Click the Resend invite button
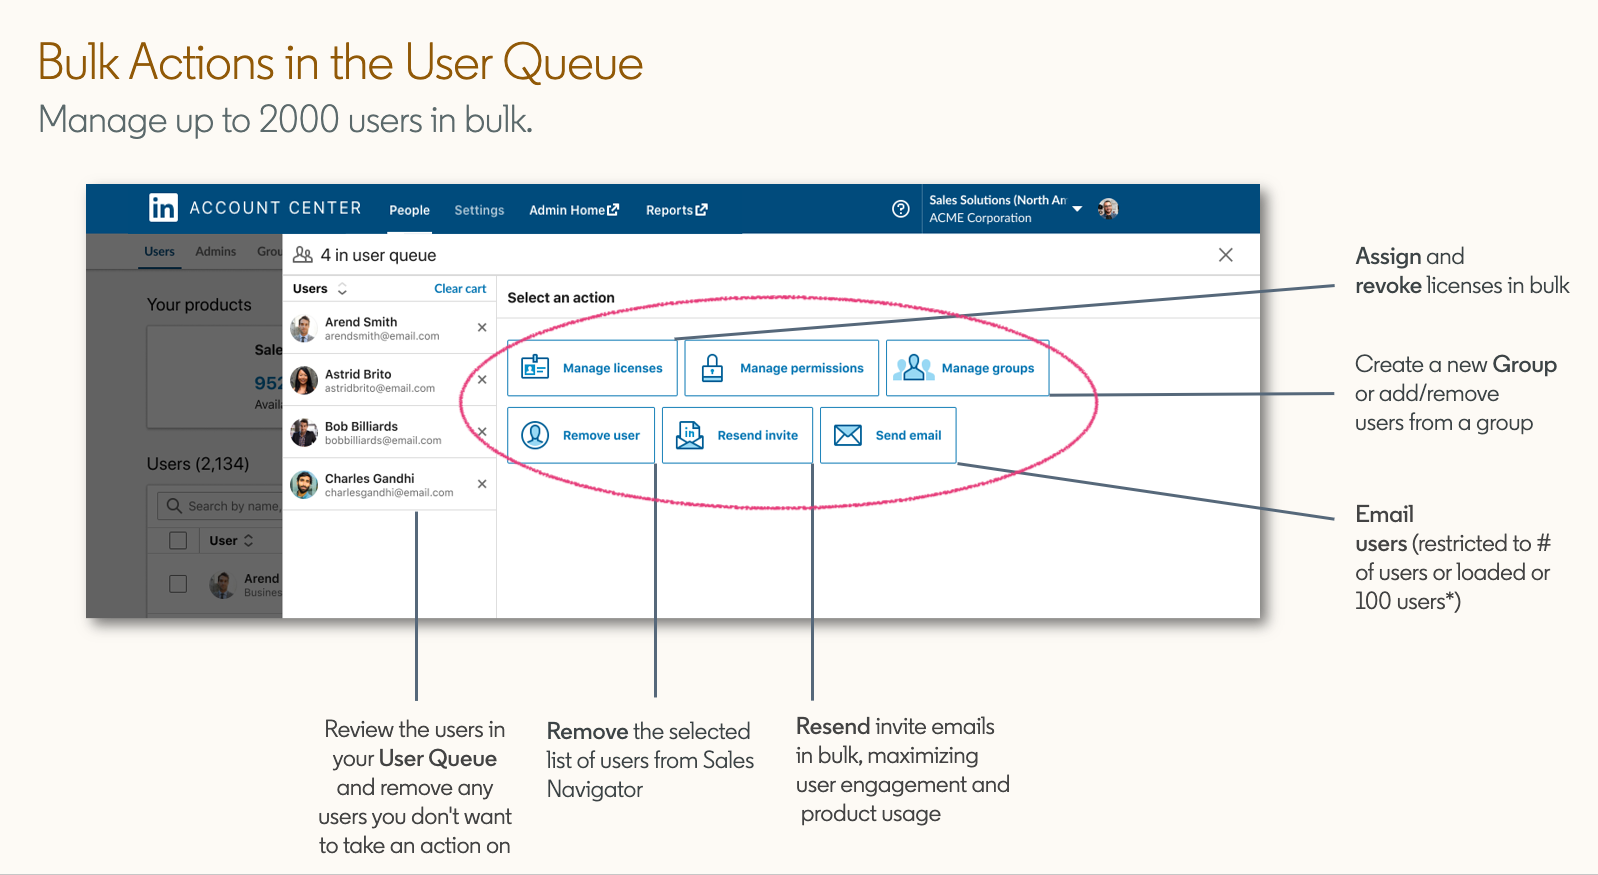The image size is (1598, 875). click(x=737, y=435)
